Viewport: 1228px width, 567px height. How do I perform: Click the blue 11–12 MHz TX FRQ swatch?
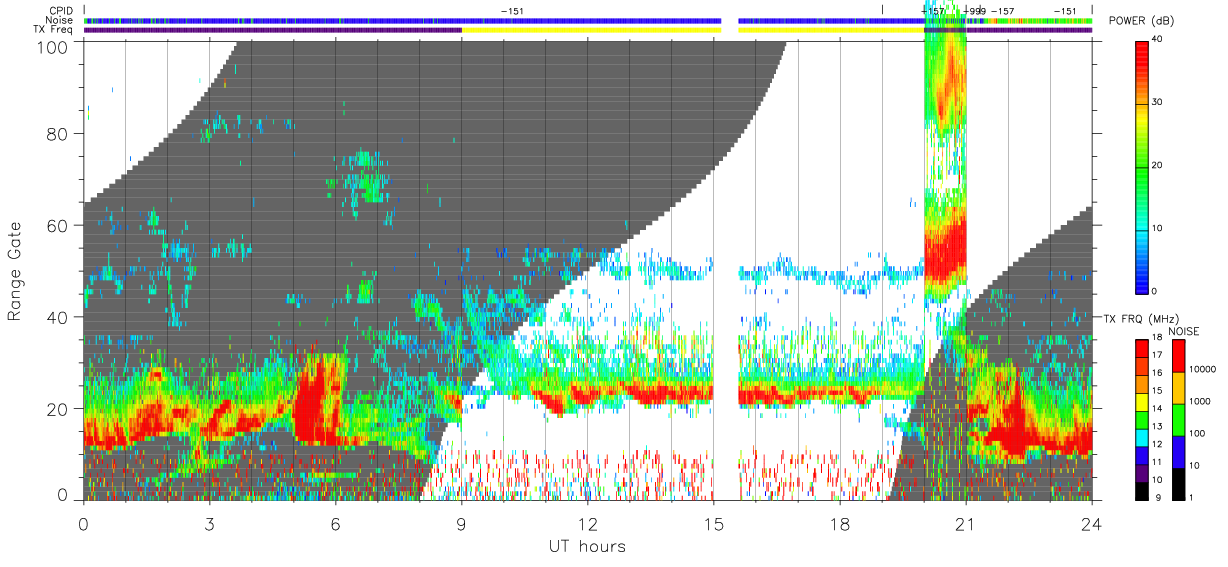[1142, 456]
